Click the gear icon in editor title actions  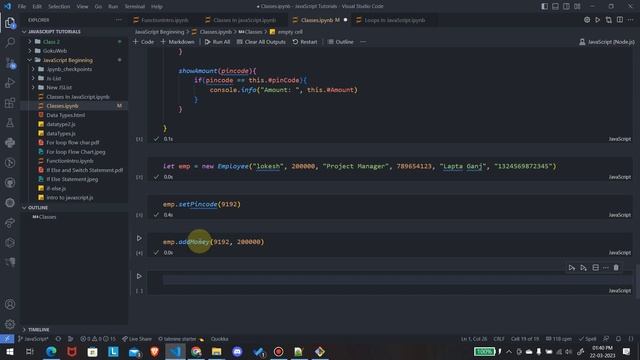pos(587,20)
